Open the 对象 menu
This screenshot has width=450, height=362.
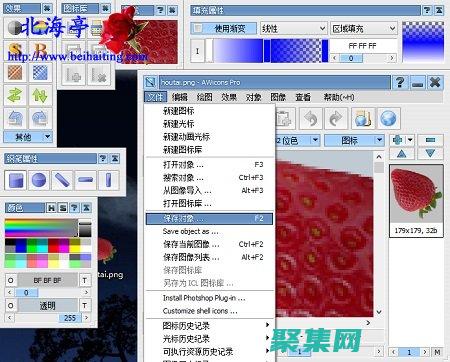253,97
